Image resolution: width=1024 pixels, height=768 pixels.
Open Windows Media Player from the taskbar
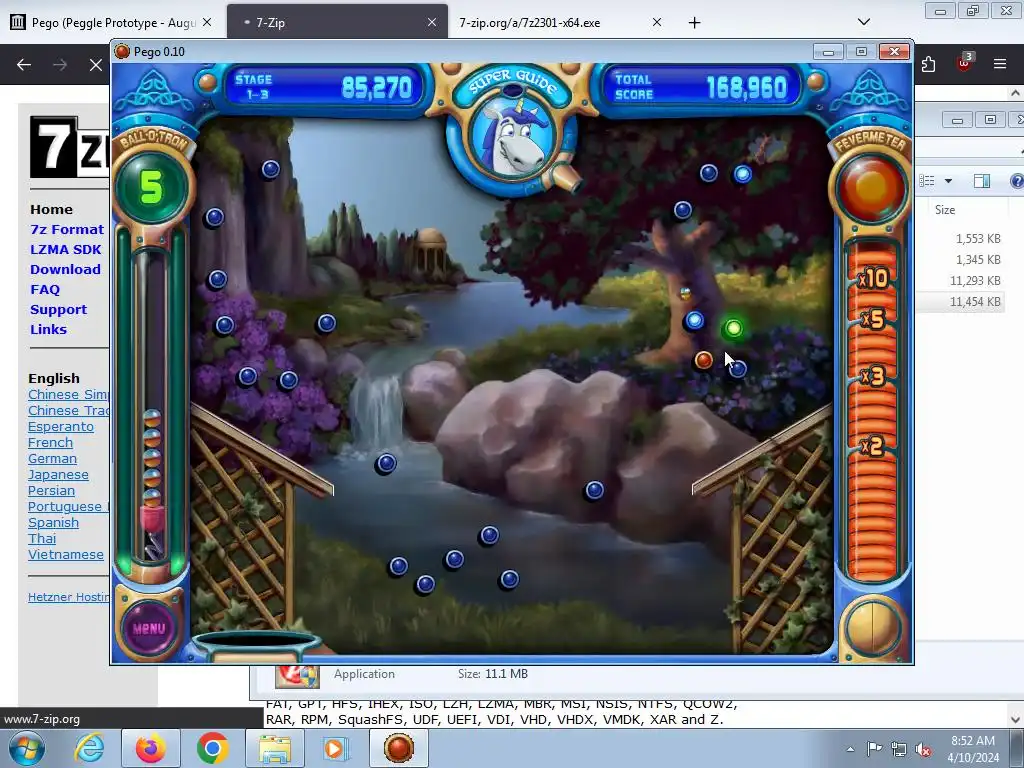336,748
